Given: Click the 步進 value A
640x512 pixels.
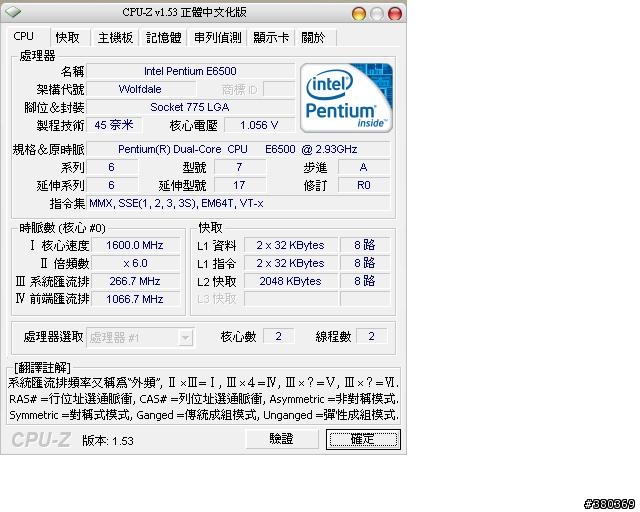Looking at the screenshot, I should (x=364, y=167).
